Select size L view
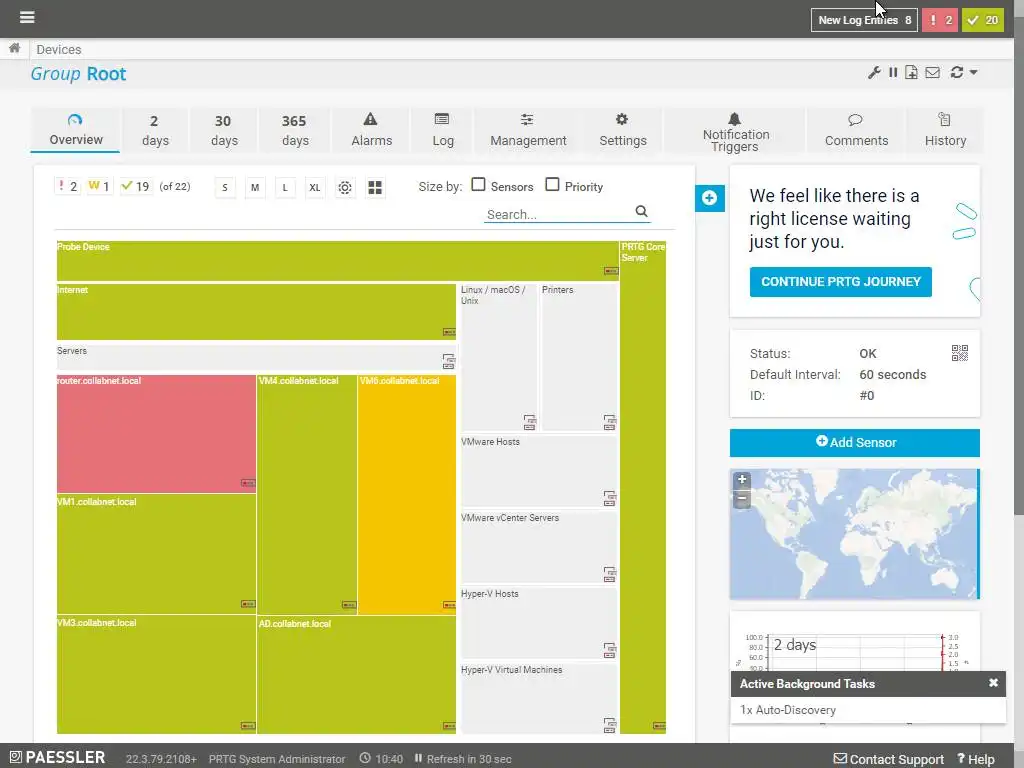The width and height of the screenshot is (1024, 768). [x=285, y=188]
